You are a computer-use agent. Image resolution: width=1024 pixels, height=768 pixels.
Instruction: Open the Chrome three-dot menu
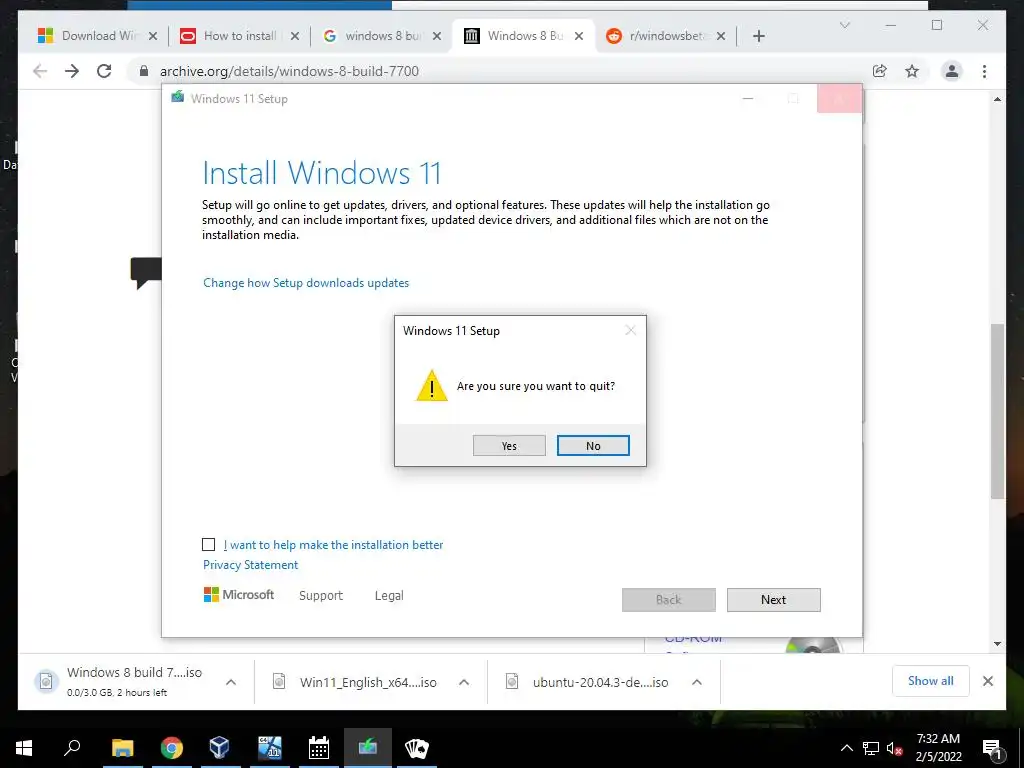point(984,71)
